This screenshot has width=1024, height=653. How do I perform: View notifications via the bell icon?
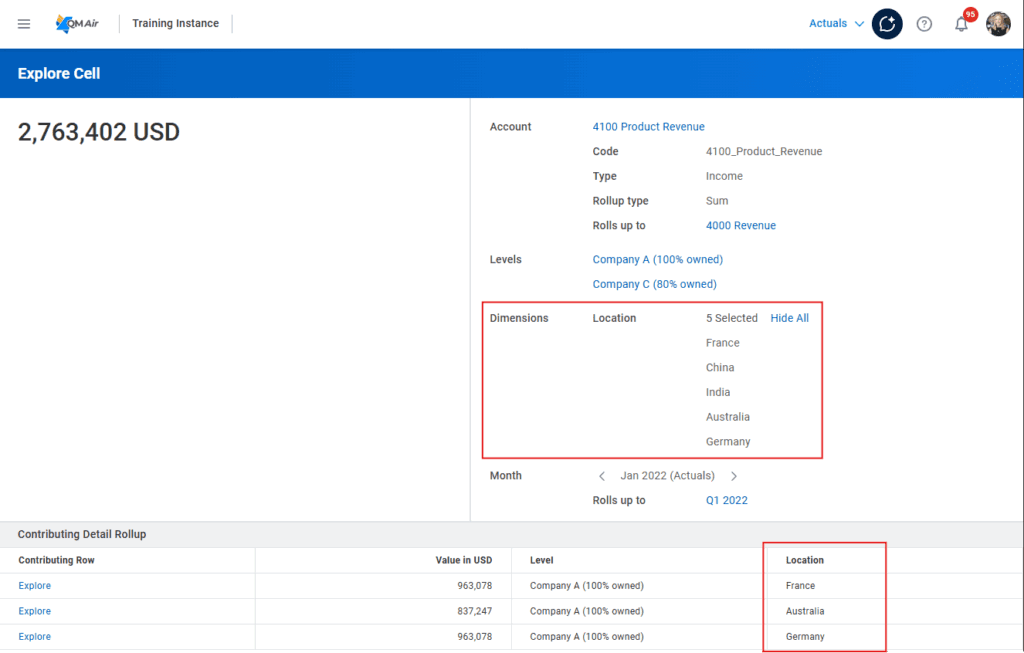959,24
